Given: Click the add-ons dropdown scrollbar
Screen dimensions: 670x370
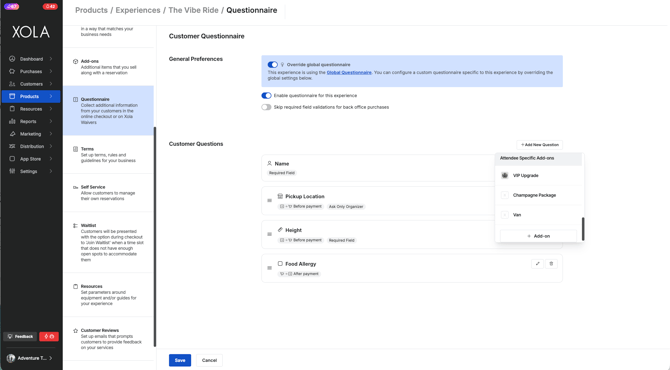Looking at the screenshot, I should (x=583, y=229).
